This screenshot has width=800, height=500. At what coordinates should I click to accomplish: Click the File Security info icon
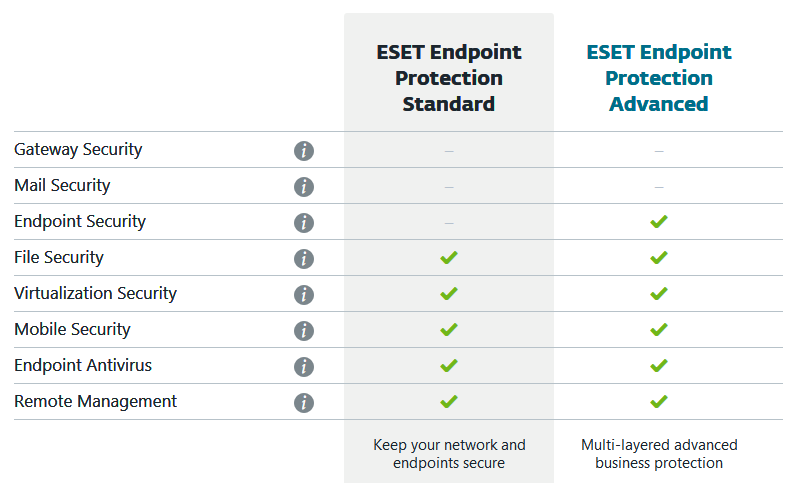(304, 259)
